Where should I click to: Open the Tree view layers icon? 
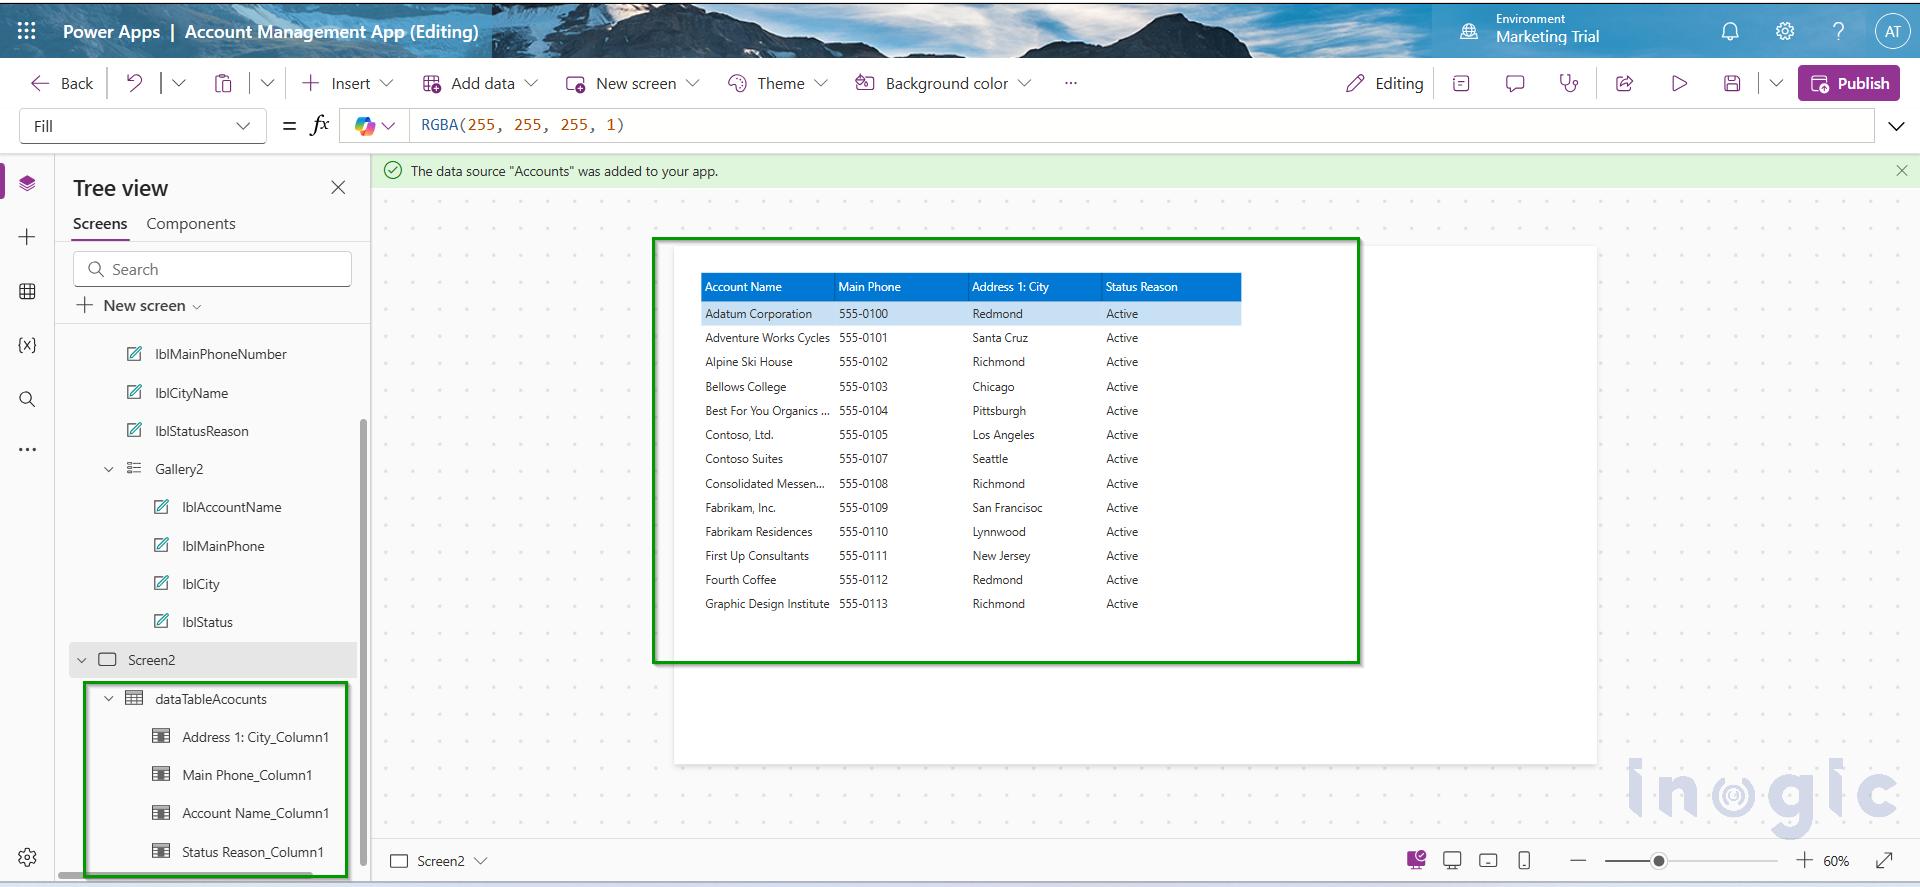pos(27,183)
